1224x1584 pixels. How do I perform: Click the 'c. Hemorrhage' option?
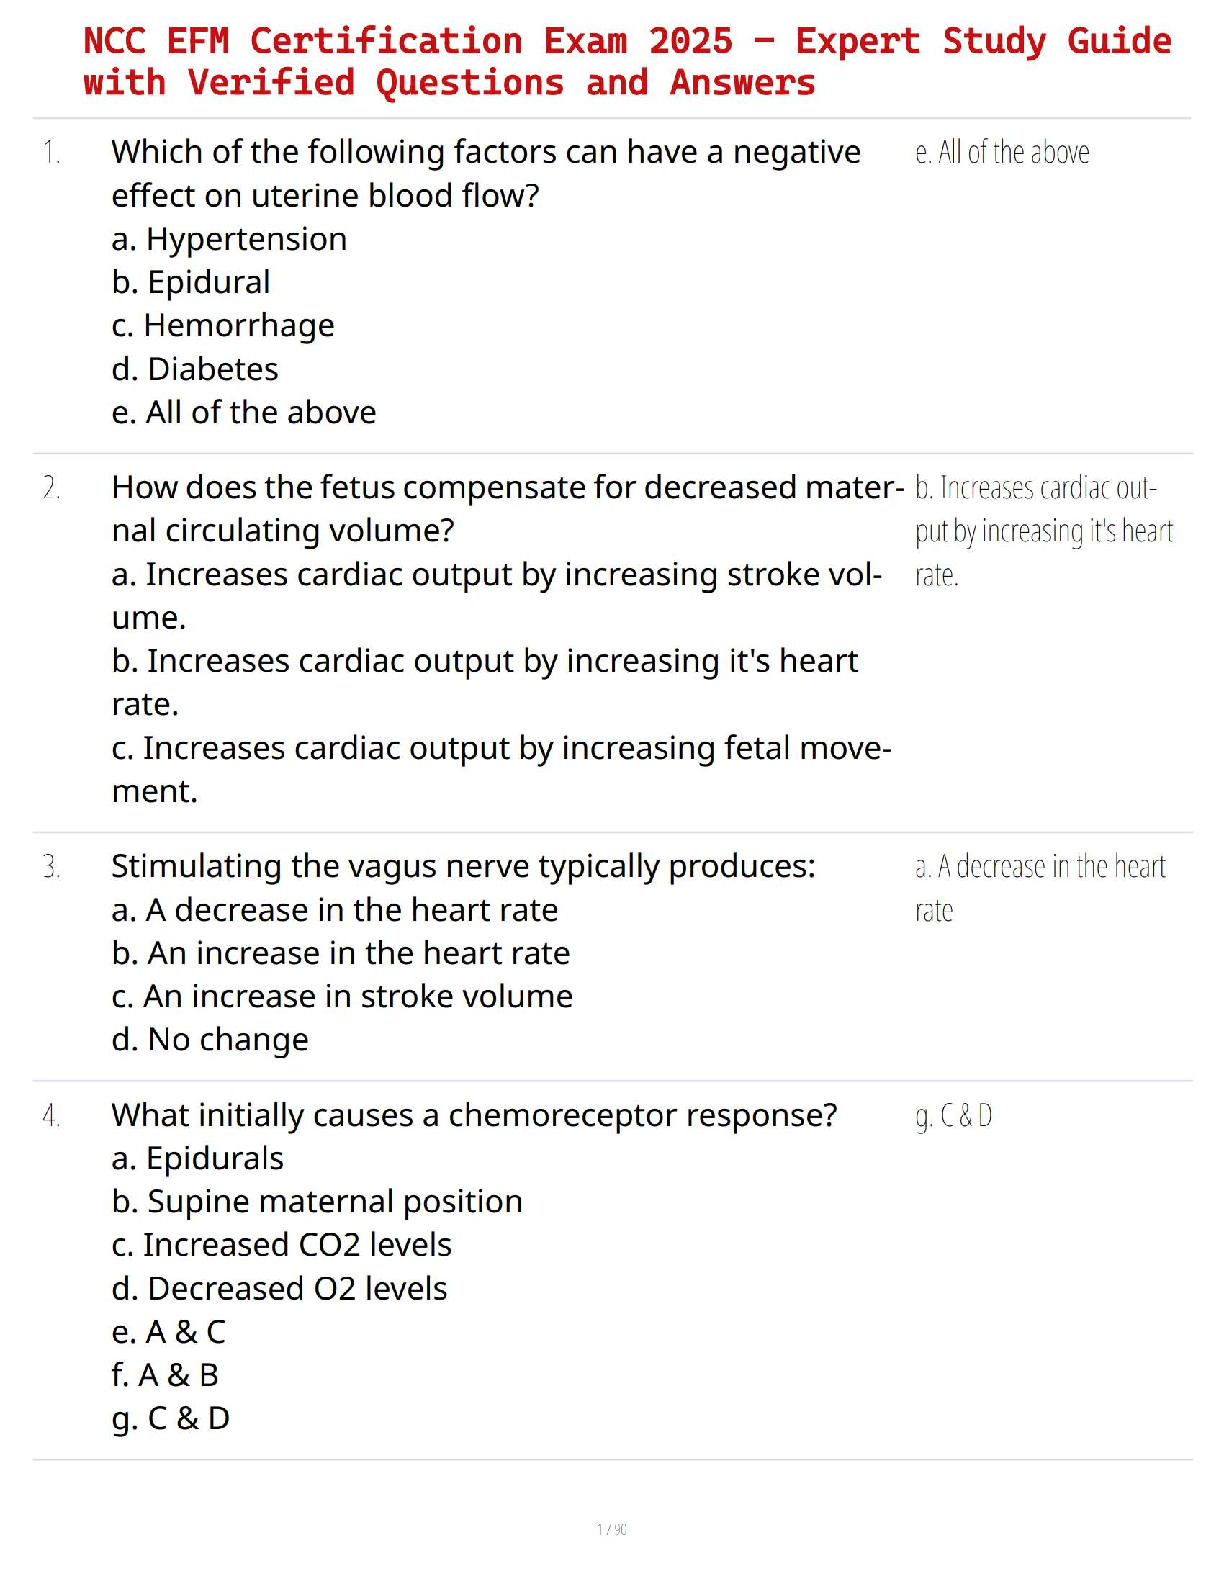pyautogui.click(x=223, y=326)
